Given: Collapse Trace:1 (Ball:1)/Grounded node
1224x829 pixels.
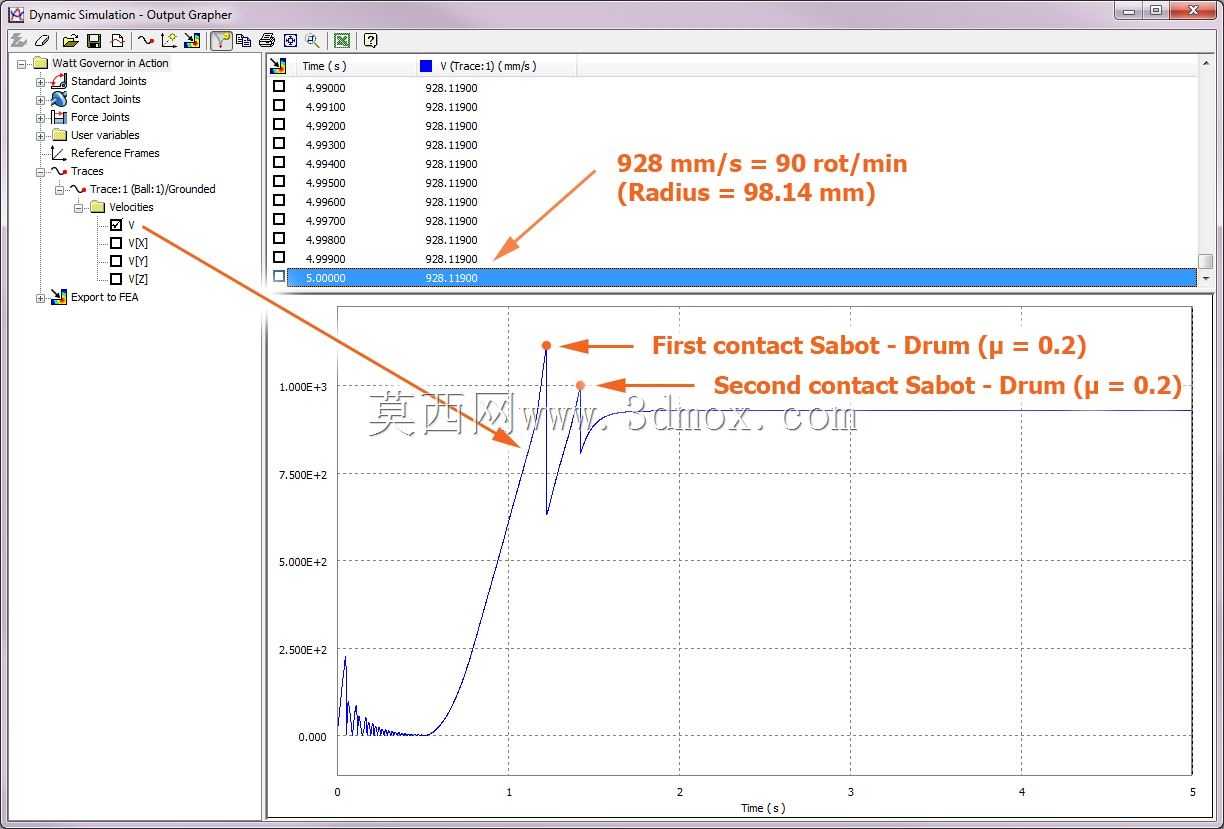Looking at the screenshot, I should coord(59,189).
